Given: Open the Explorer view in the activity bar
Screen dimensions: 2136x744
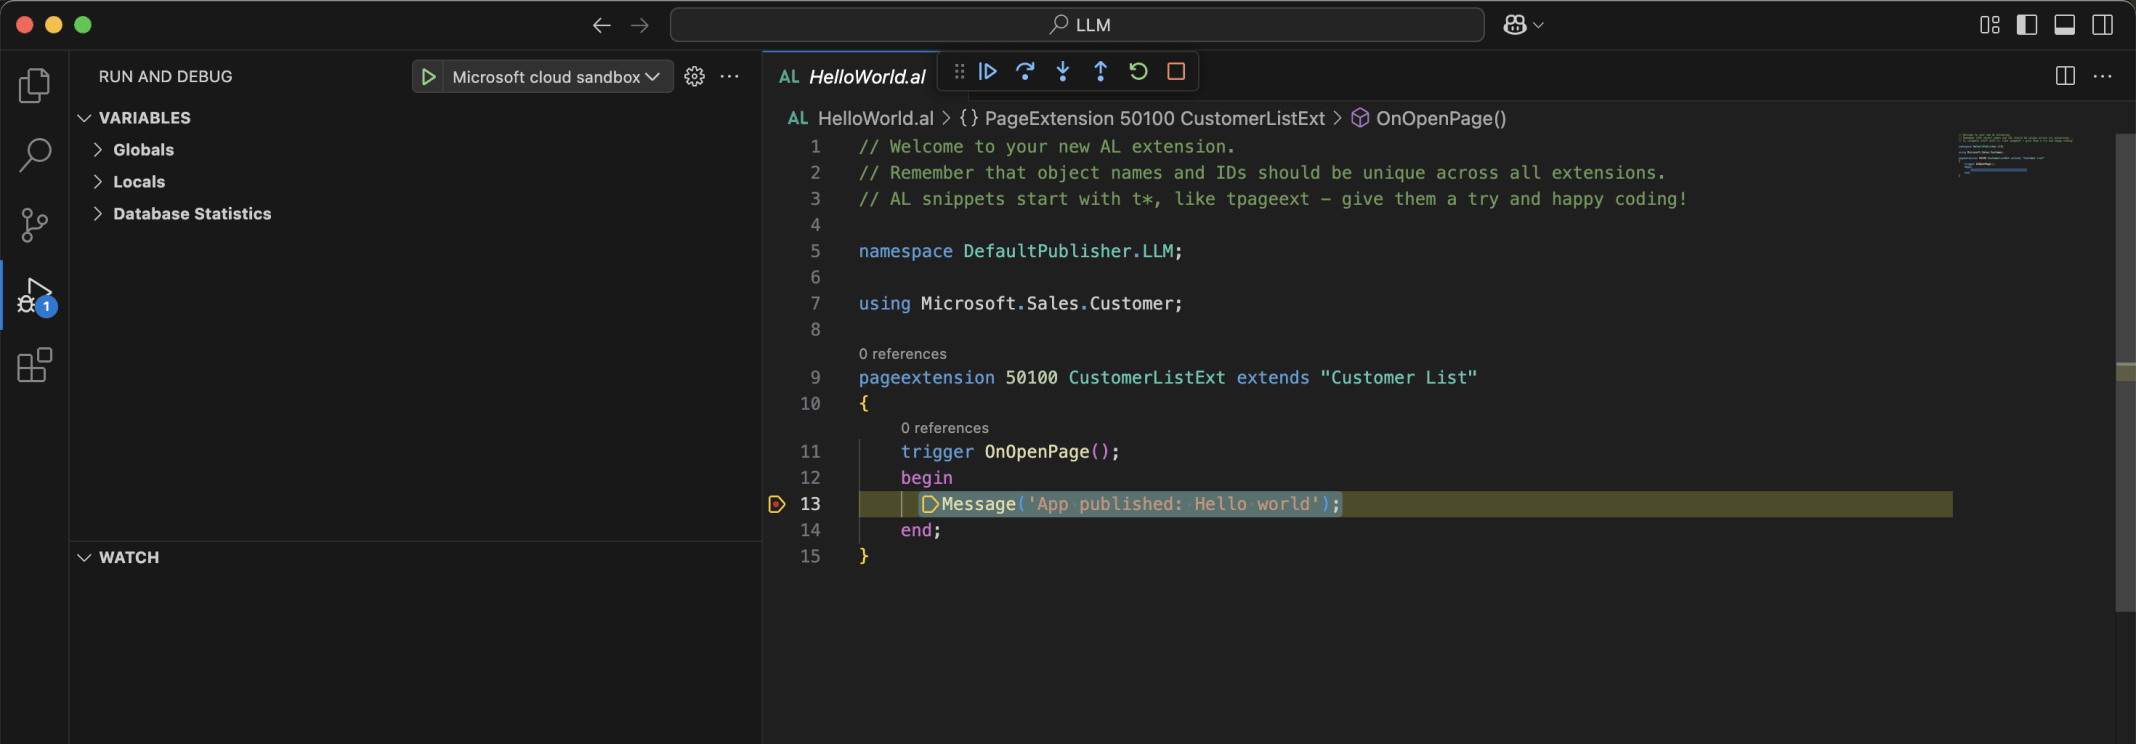Looking at the screenshot, I should 35,86.
